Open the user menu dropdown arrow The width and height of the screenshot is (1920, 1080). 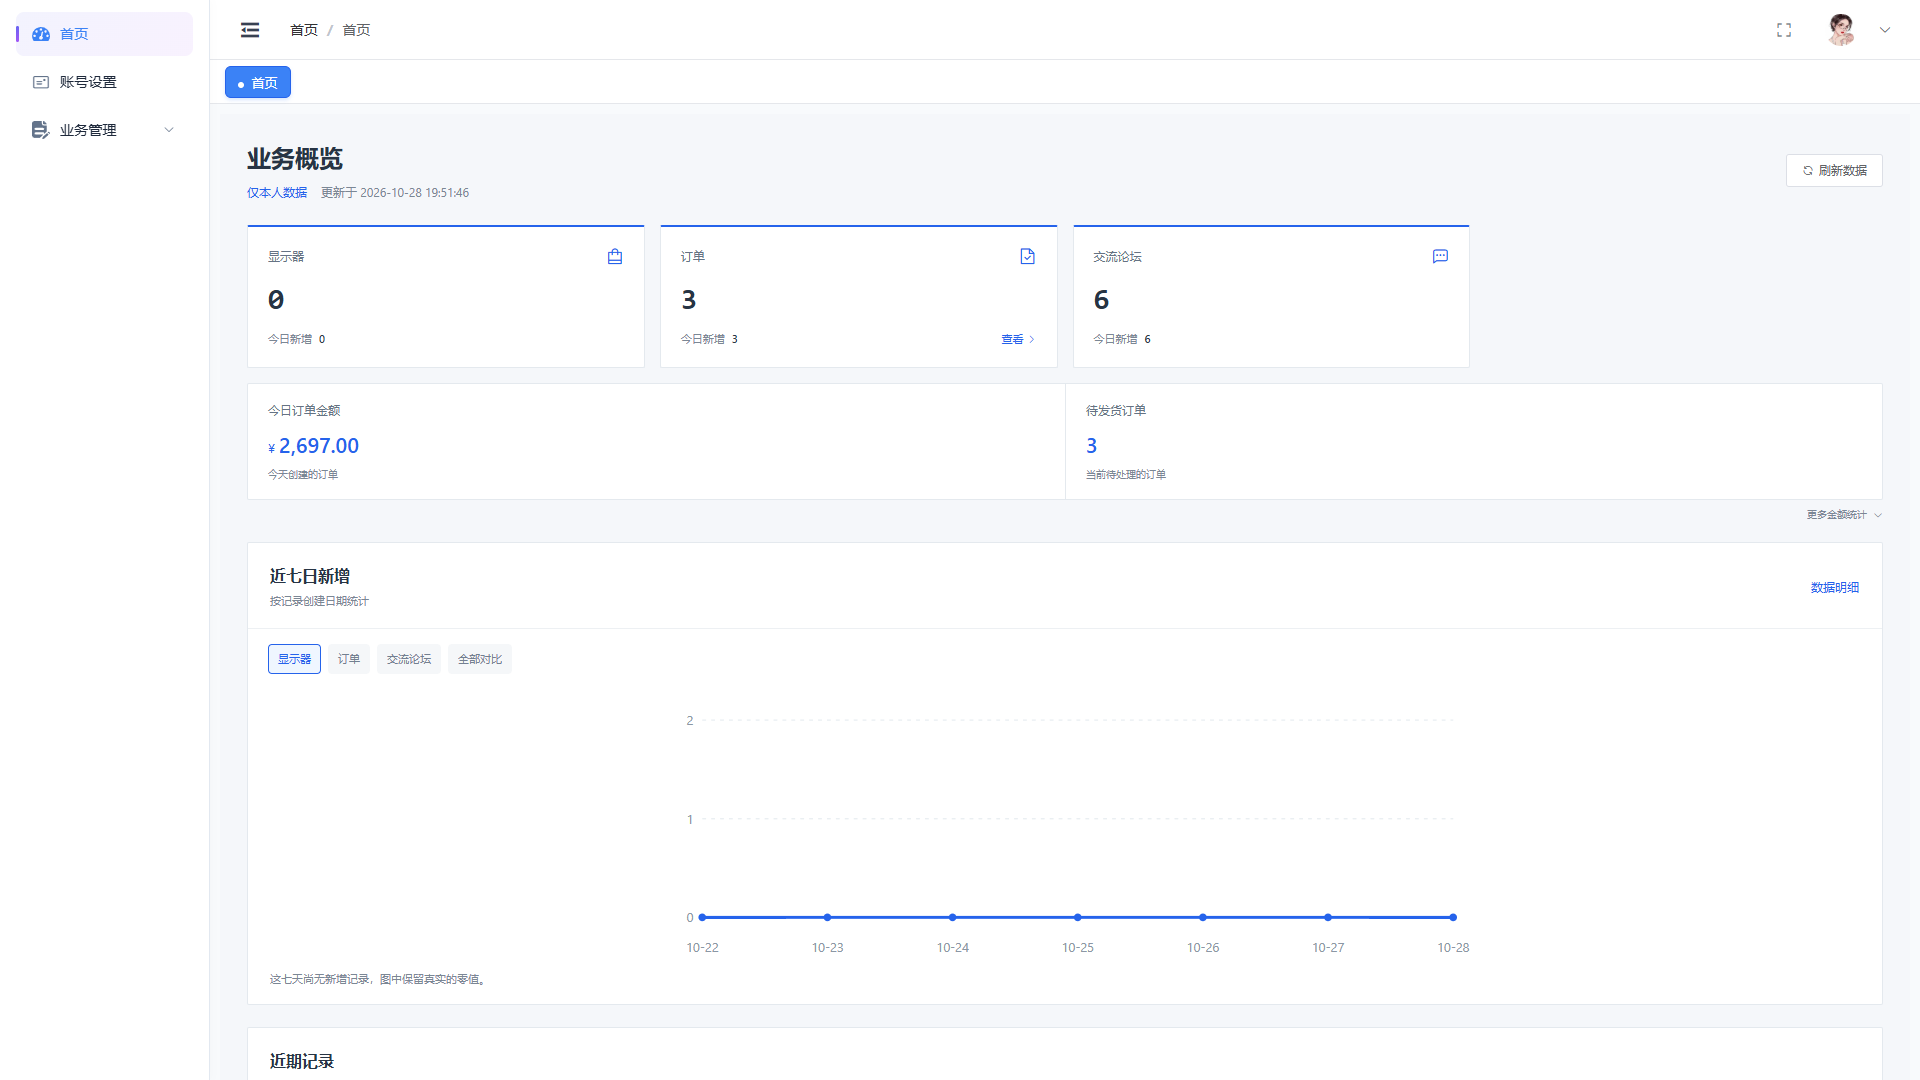point(1885,30)
